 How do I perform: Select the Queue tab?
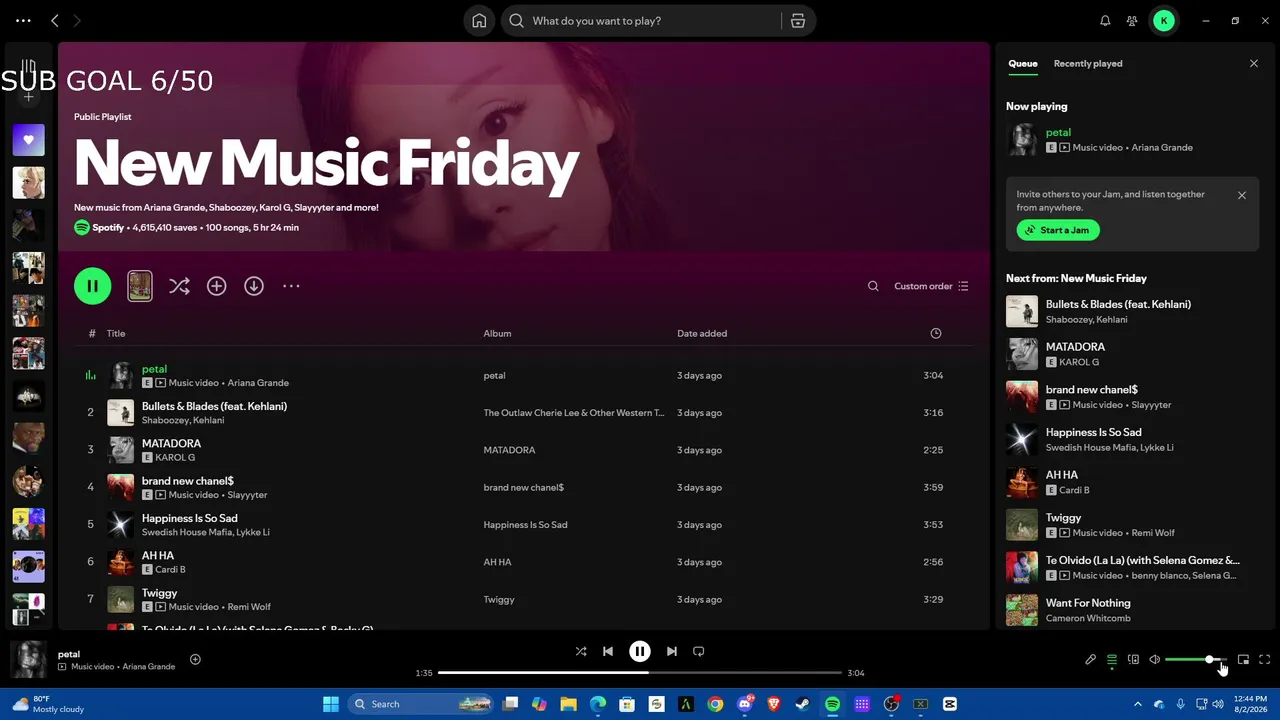coord(1022,63)
